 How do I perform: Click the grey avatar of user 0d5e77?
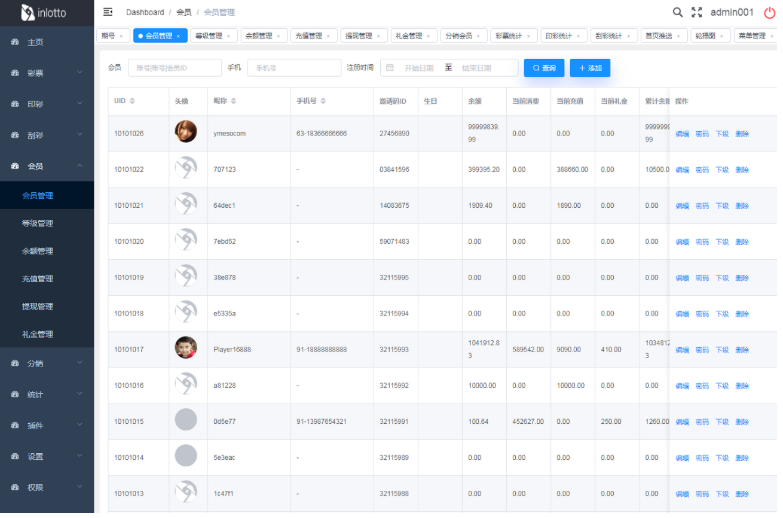coord(186,420)
